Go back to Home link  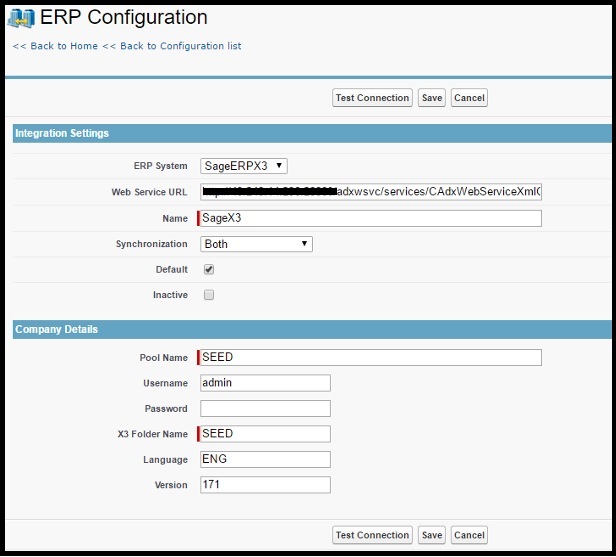click(55, 46)
